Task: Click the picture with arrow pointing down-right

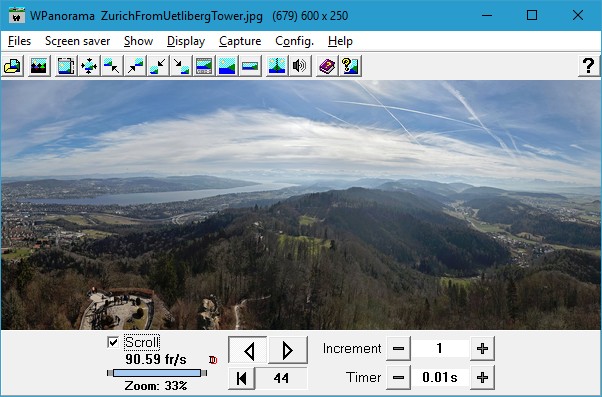Action: click(x=181, y=66)
